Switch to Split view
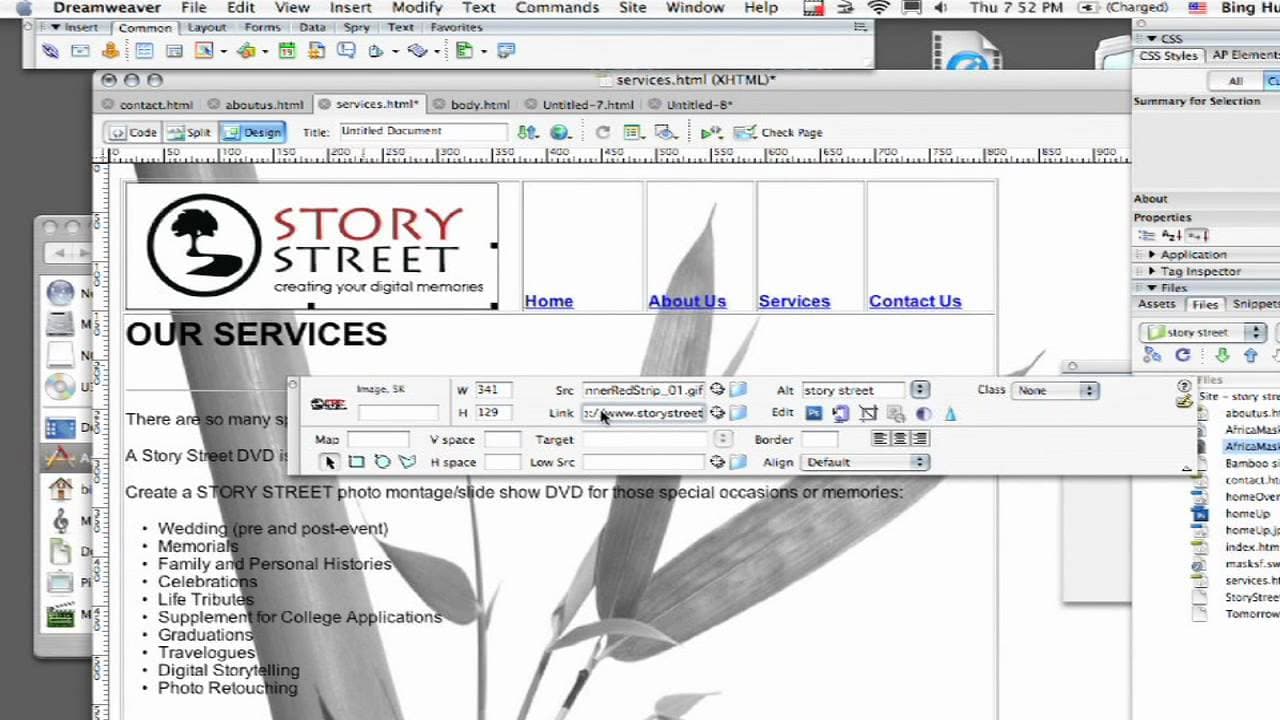Image resolution: width=1280 pixels, height=720 pixels. click(x=189, y=132)
